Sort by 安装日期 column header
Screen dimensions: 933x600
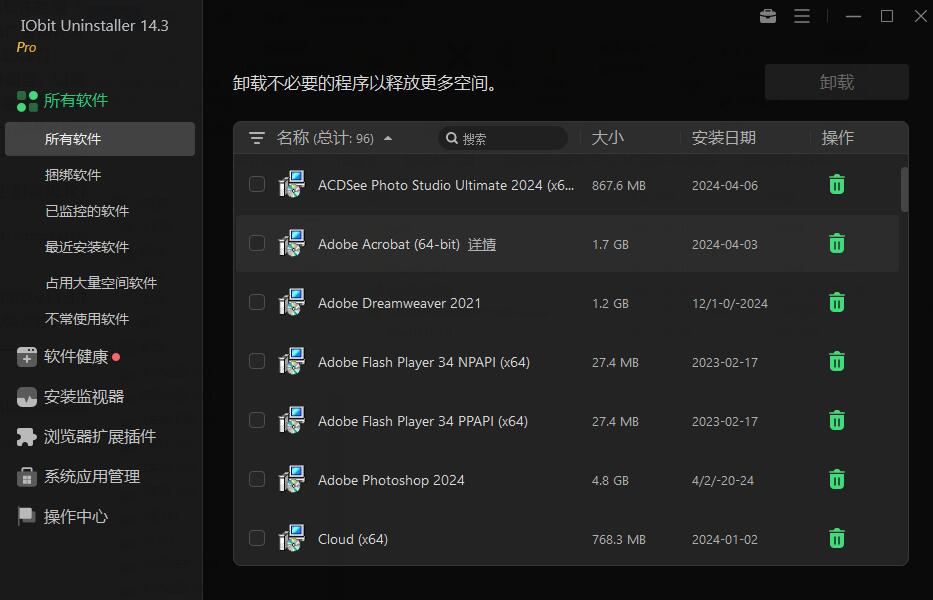point(724,138)
